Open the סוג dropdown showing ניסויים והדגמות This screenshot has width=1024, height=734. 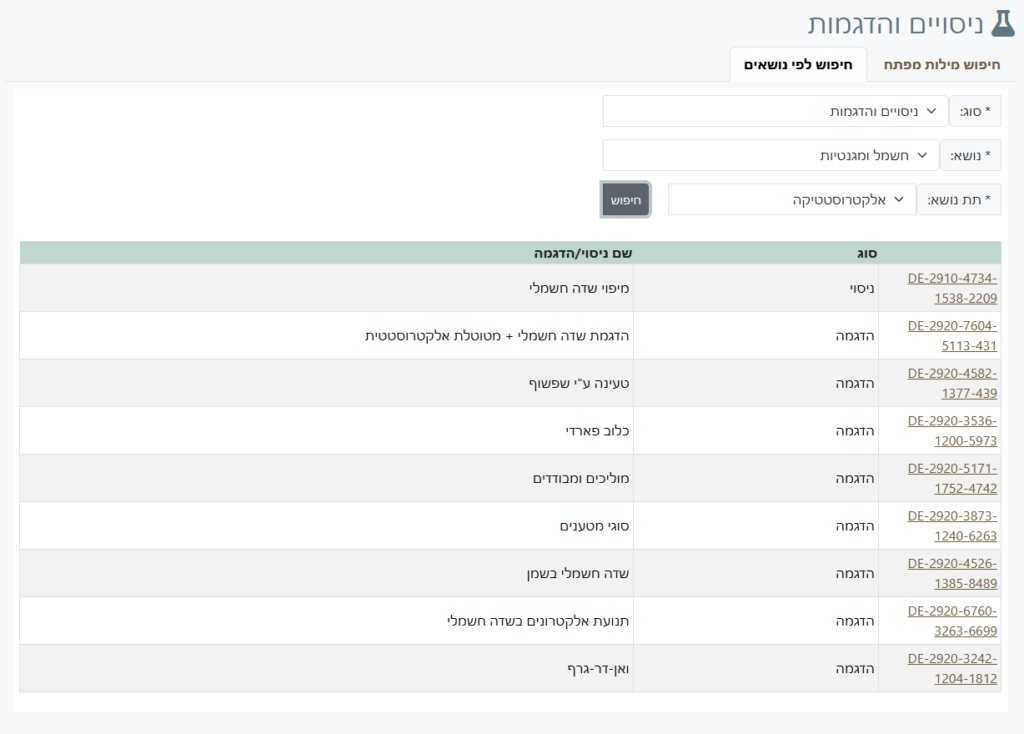click(x=775, y=111)
